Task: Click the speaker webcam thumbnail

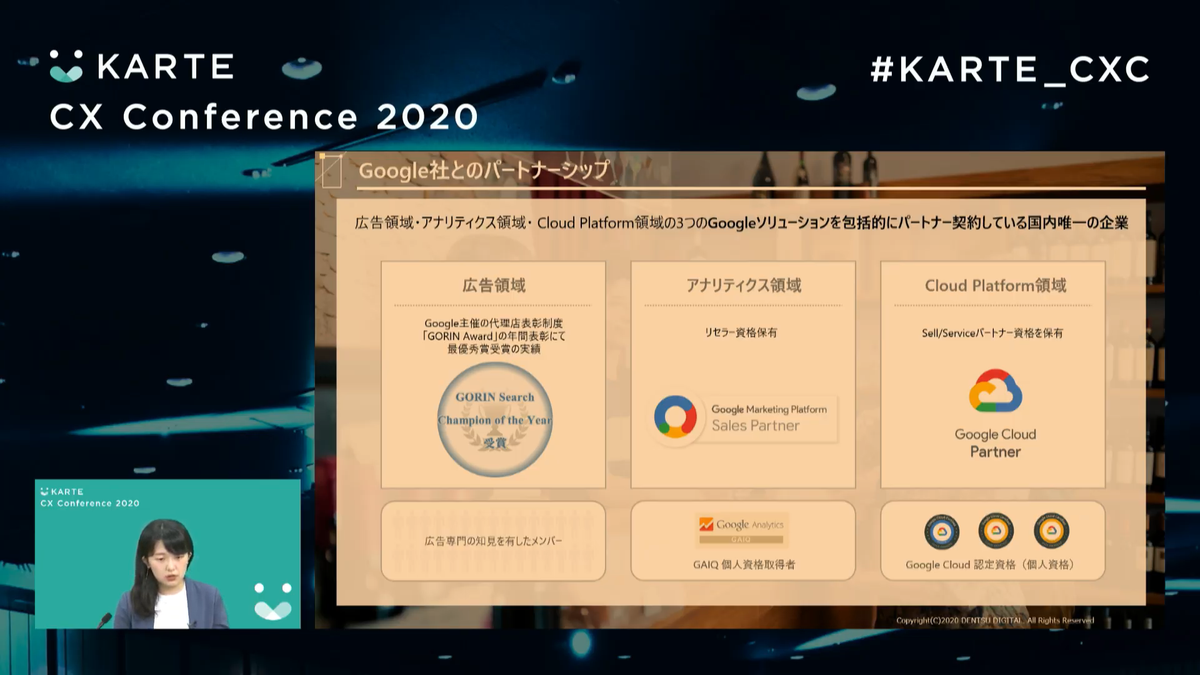Action: tap(167, 554)
